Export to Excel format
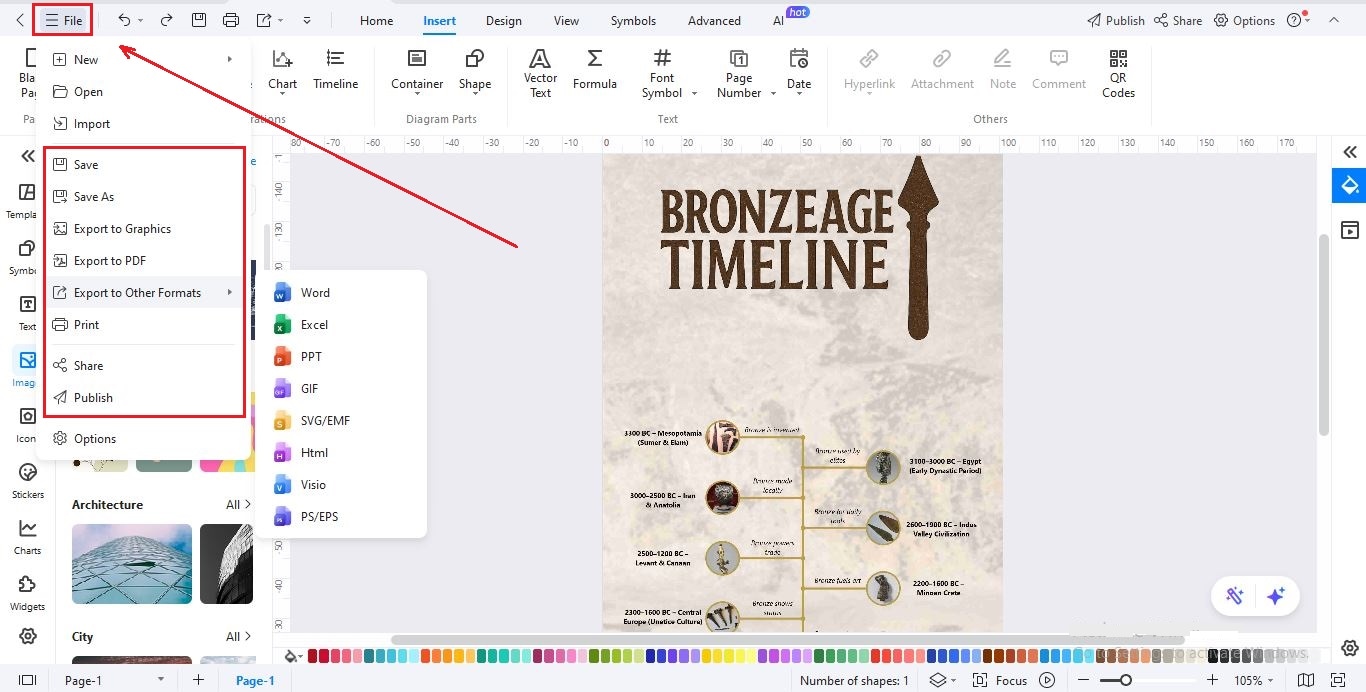The image size is (1366, 692). click(x=341, y=324)
